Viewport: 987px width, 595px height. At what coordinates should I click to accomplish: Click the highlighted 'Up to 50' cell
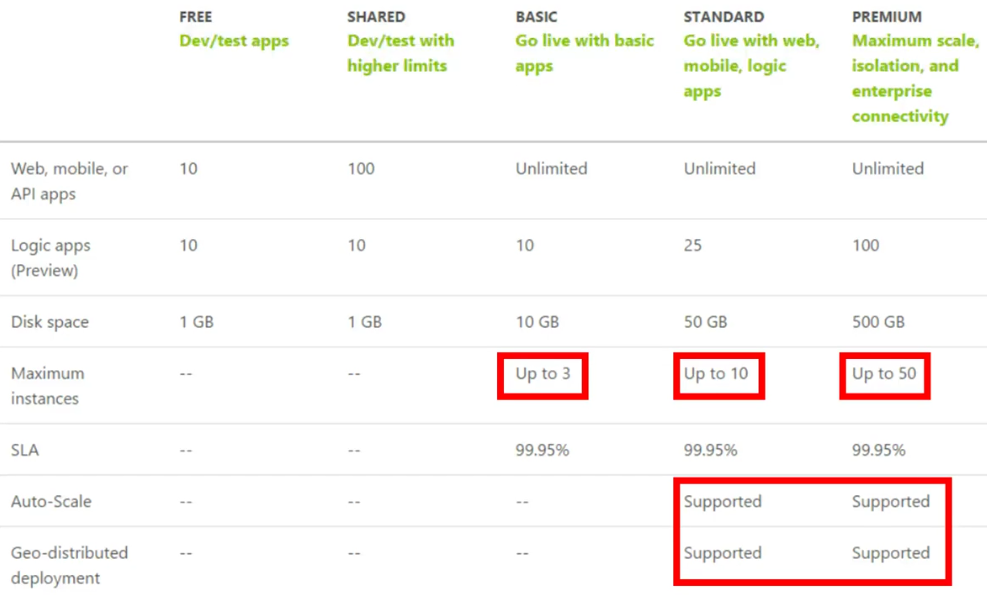click(x=884, y=375)
